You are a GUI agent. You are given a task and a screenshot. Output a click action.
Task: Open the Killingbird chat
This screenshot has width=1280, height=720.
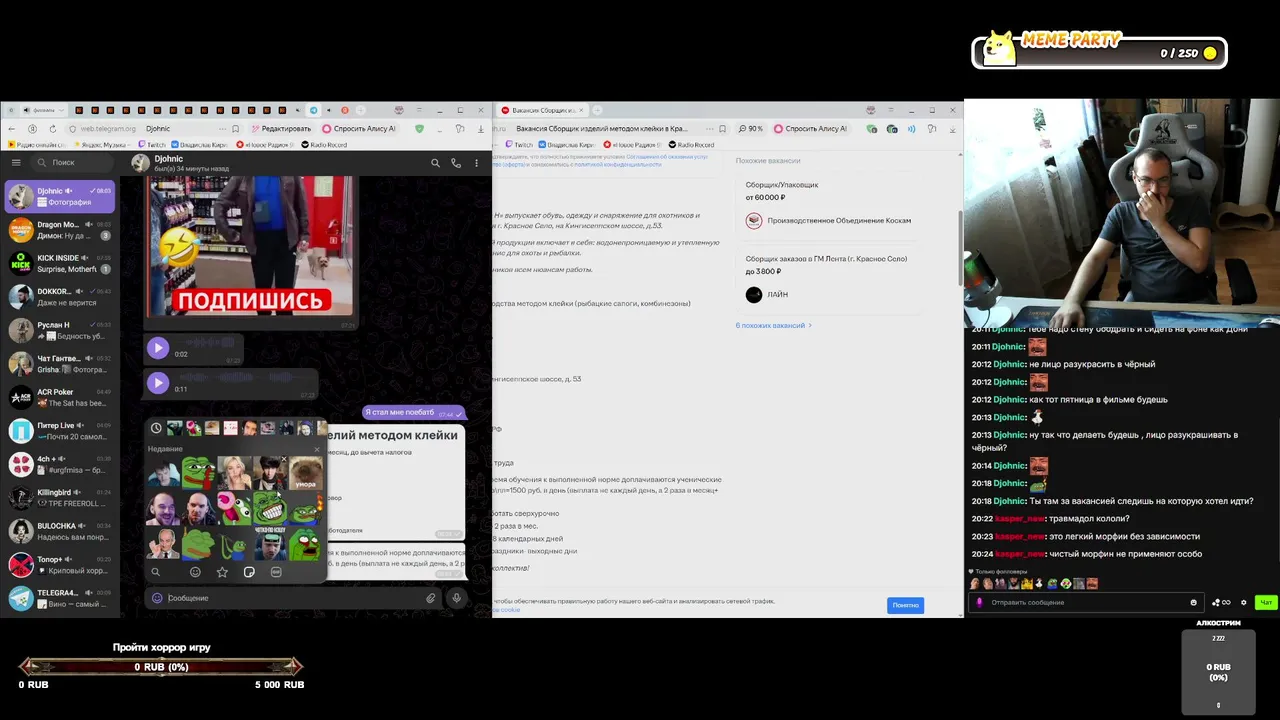[60, 498]
